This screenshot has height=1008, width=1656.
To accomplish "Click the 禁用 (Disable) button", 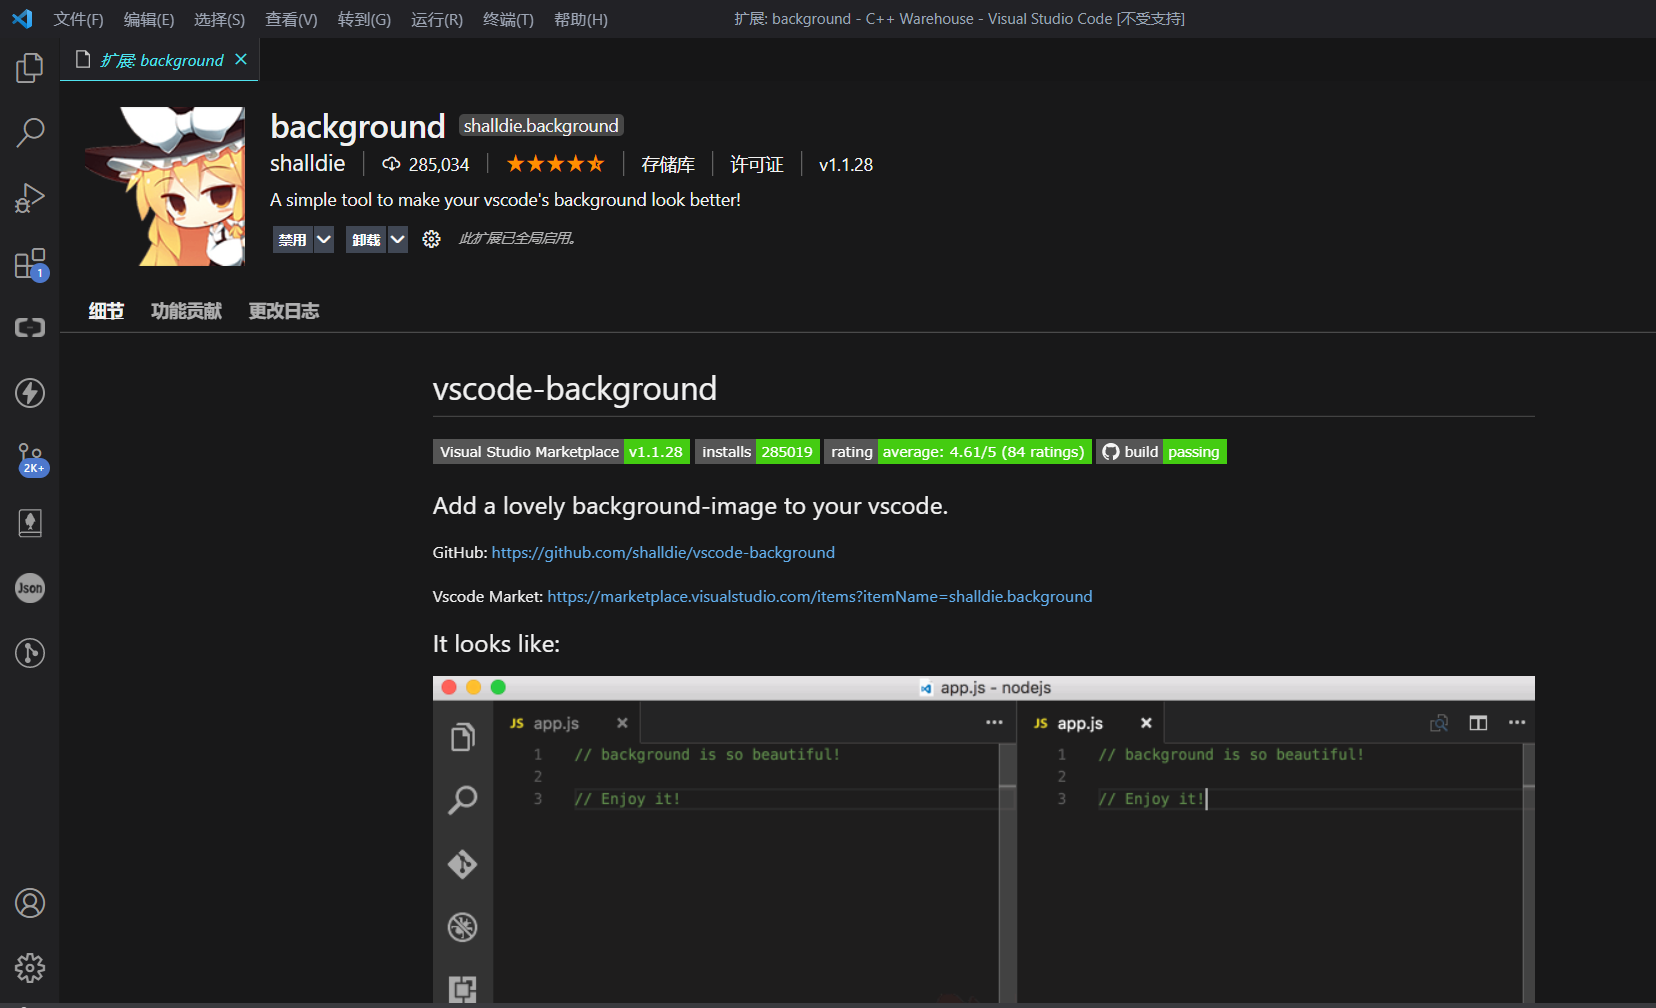I will [x=292, y=240].
